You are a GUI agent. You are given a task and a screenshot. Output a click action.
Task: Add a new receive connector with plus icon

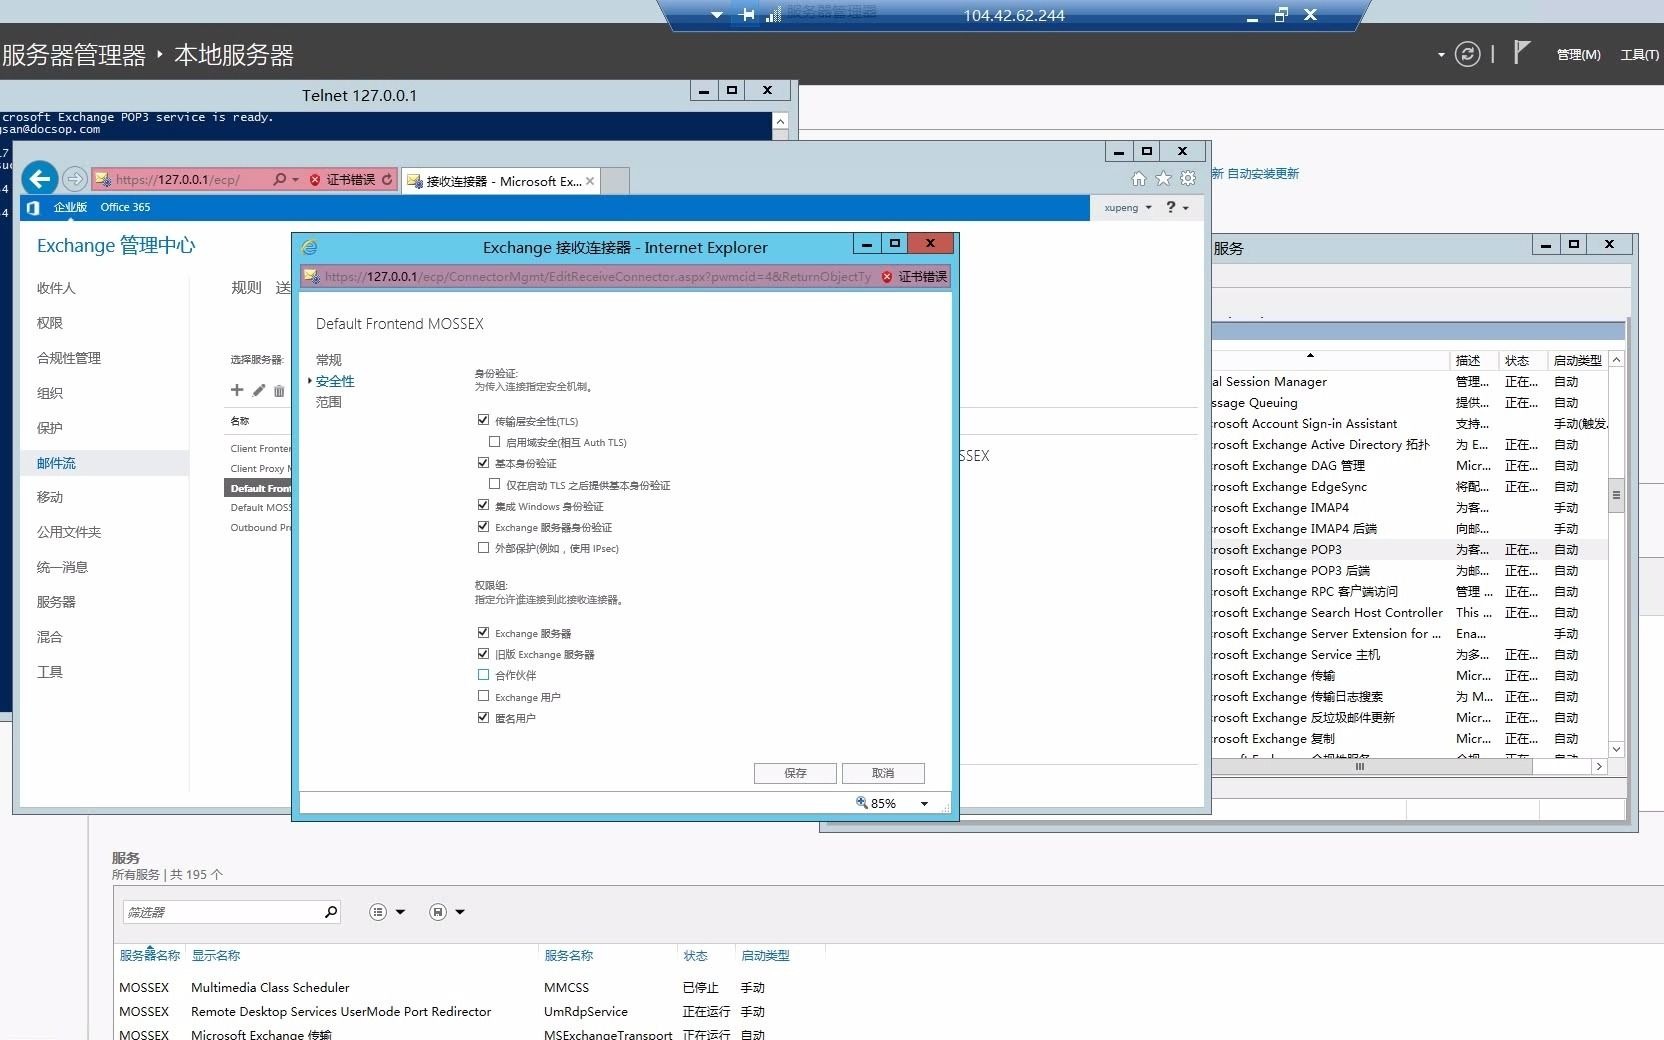coord(237,390)
